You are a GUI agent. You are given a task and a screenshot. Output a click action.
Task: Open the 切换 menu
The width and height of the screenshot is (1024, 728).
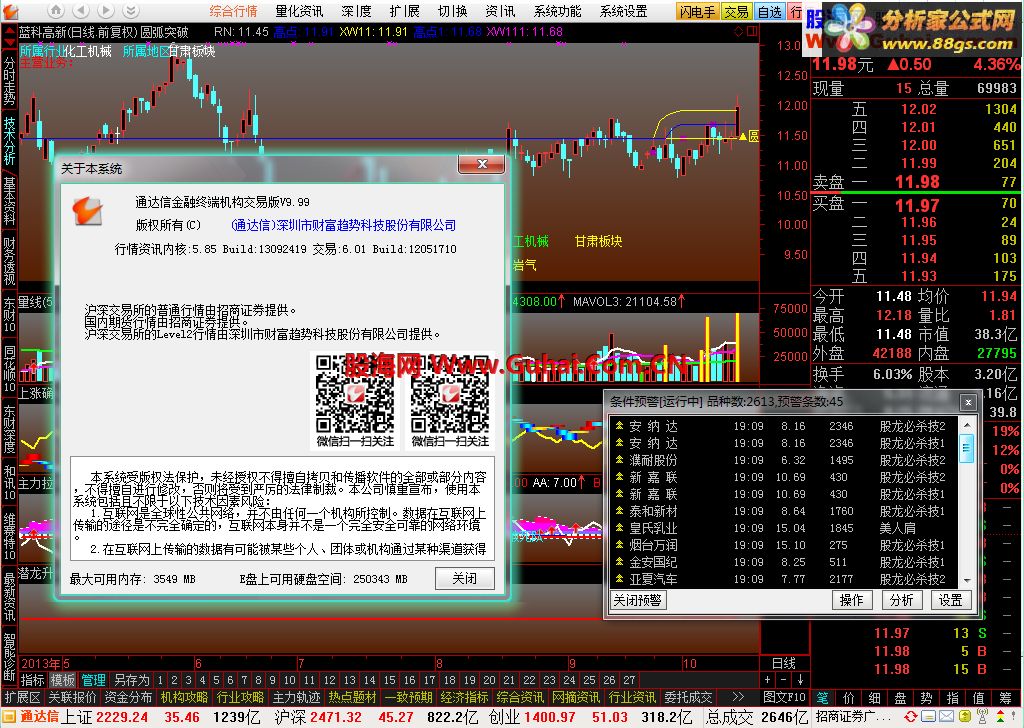click(453, 11)
